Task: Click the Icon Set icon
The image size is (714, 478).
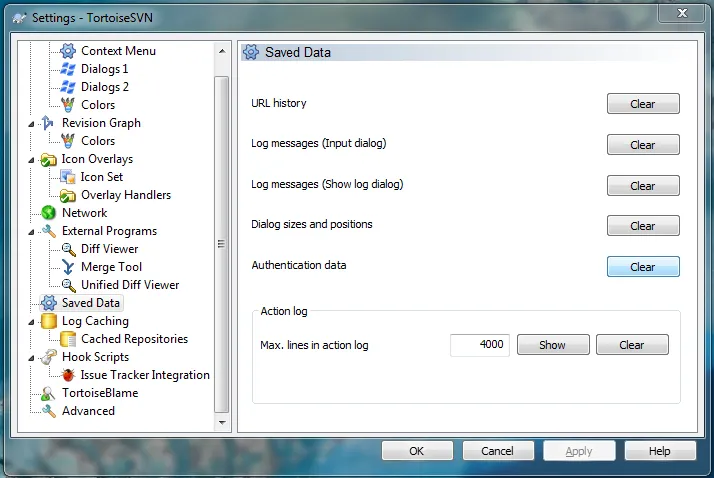Action: pos(68,177)
